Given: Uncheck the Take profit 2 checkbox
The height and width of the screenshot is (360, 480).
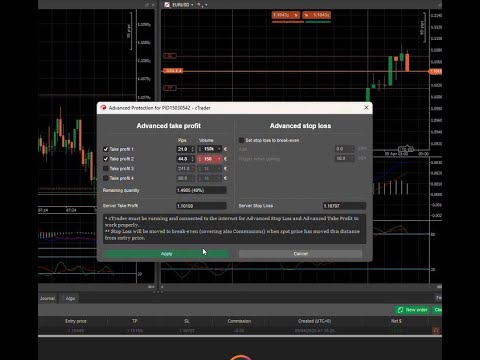Looking at the screenshot, I should pyautogui.click(x=106, y=159).
